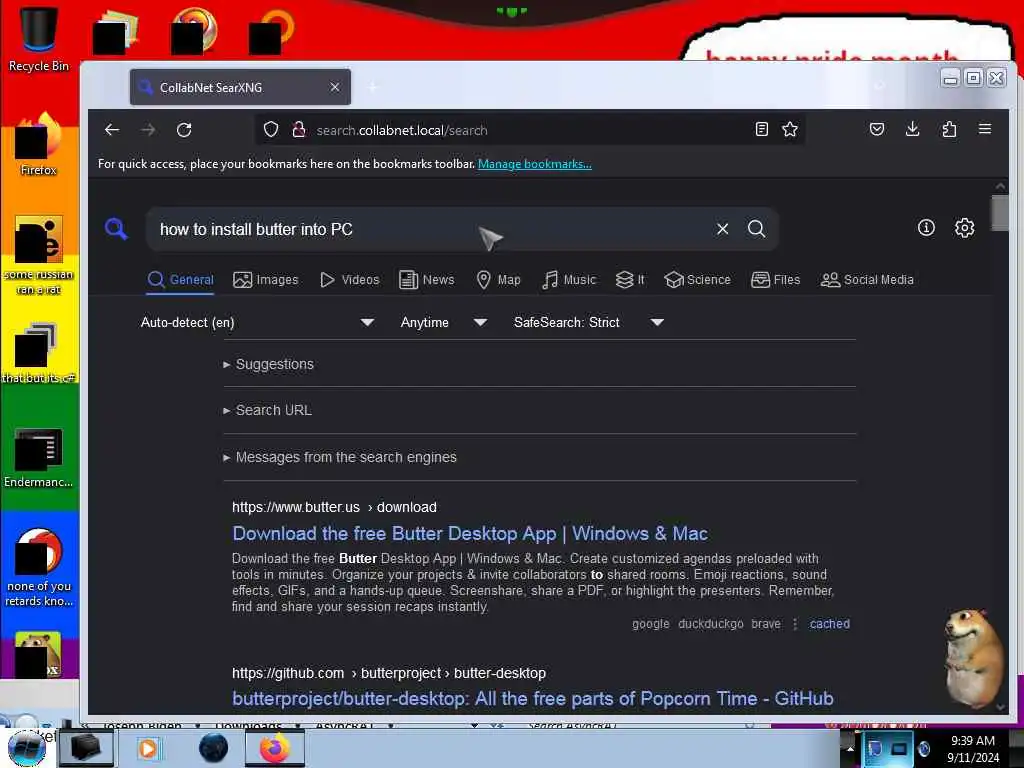Screen dimensions: 1024x768
Task: Reload the page with the refresh icon
Action: coord(184,130)
